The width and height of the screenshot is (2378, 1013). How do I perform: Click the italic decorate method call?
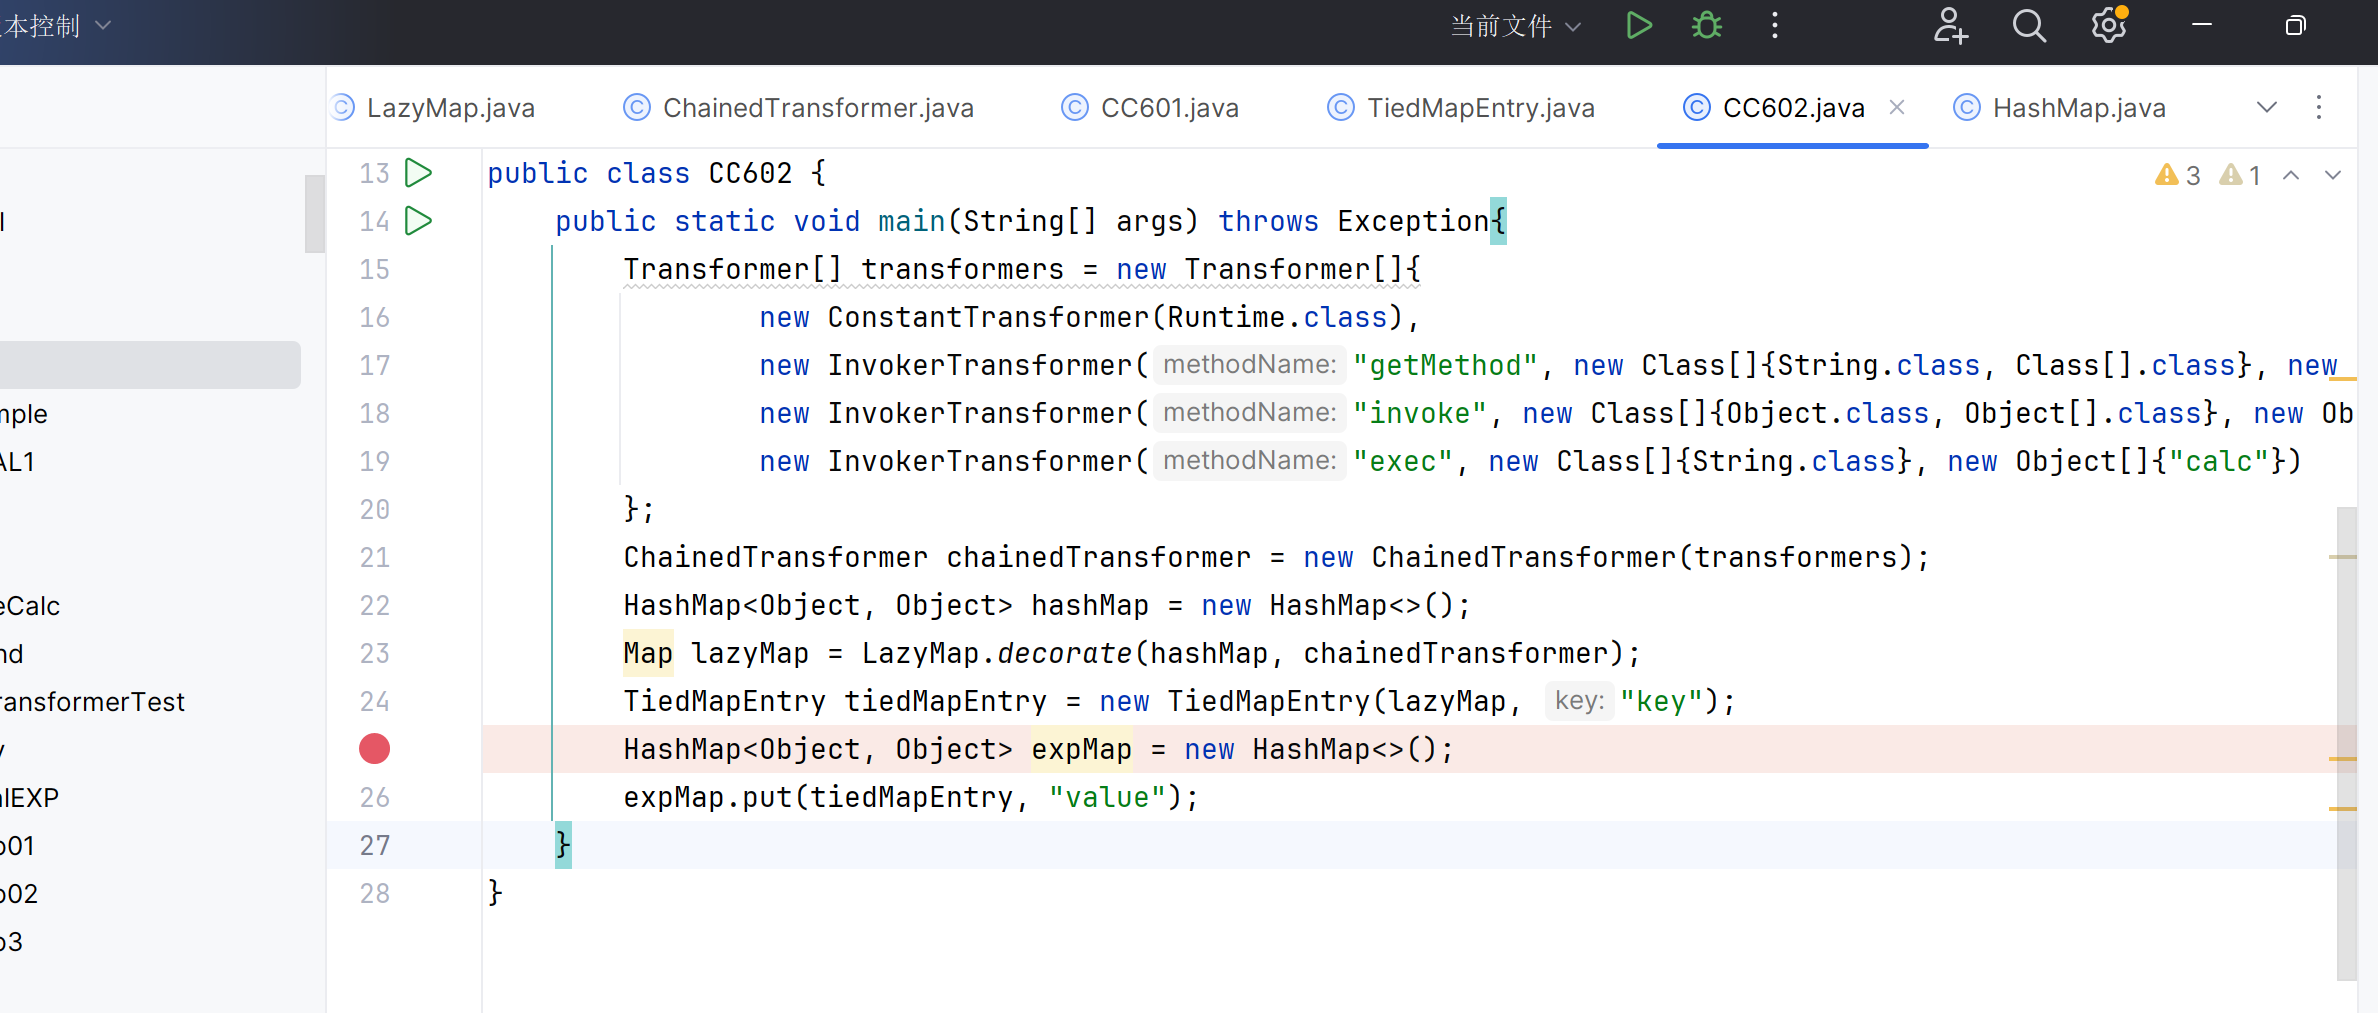pos(1064,653)
